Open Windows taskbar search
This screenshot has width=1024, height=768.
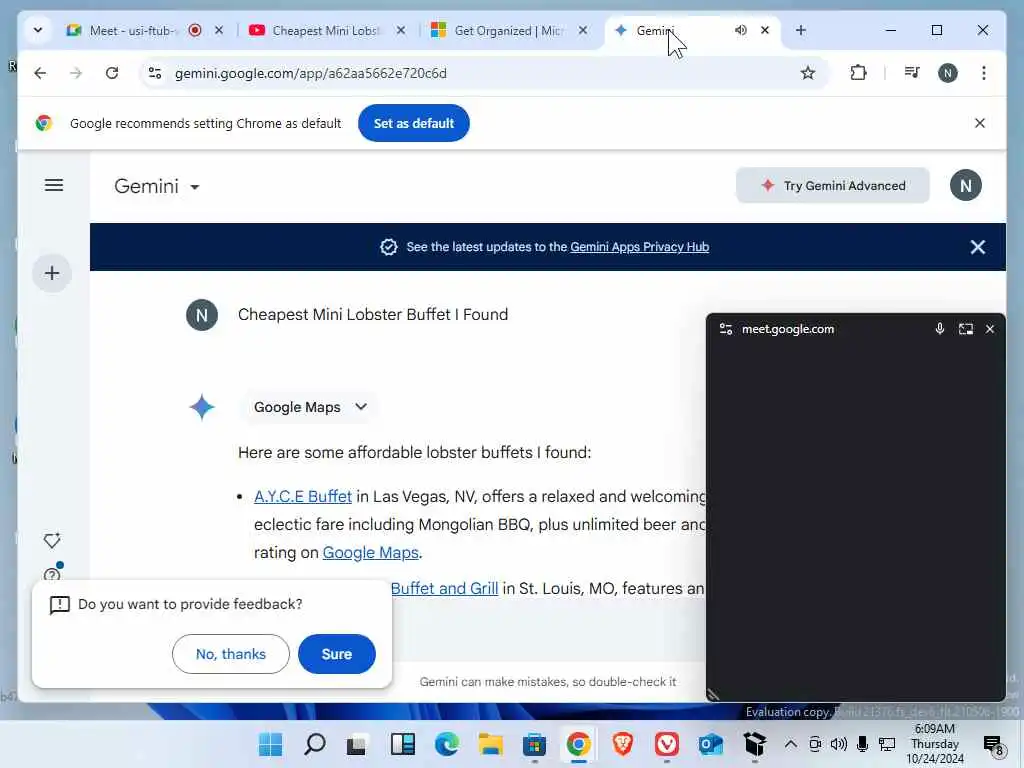pos(315,744)
